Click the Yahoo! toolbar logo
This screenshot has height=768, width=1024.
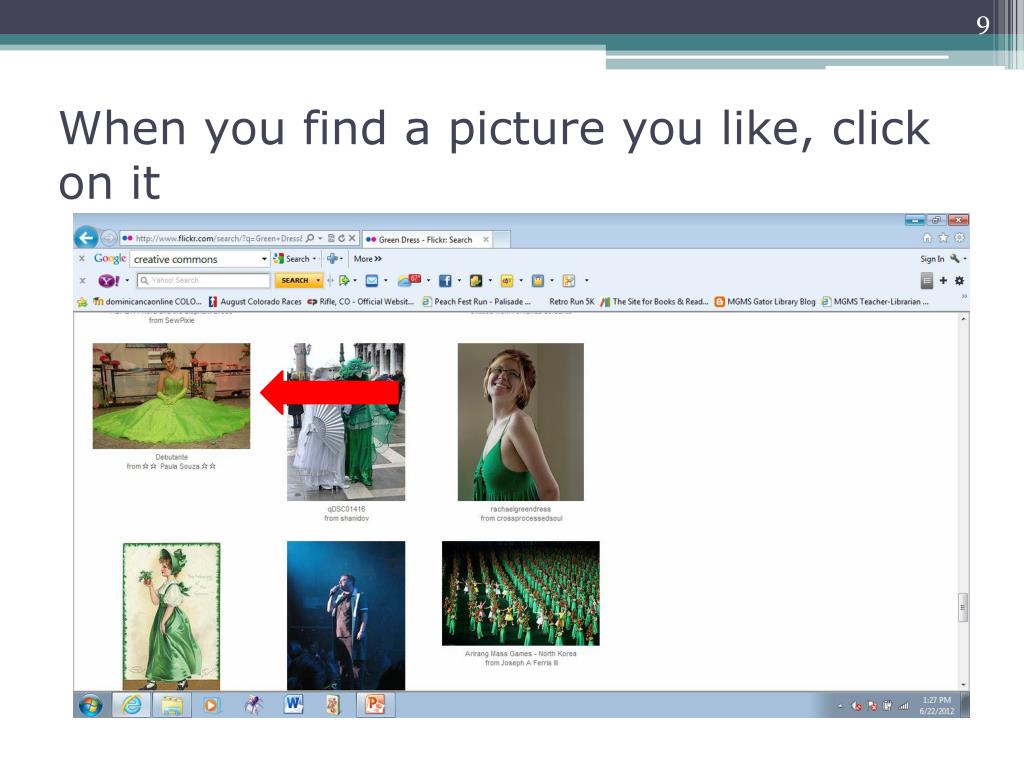click(x=108, y=281)
